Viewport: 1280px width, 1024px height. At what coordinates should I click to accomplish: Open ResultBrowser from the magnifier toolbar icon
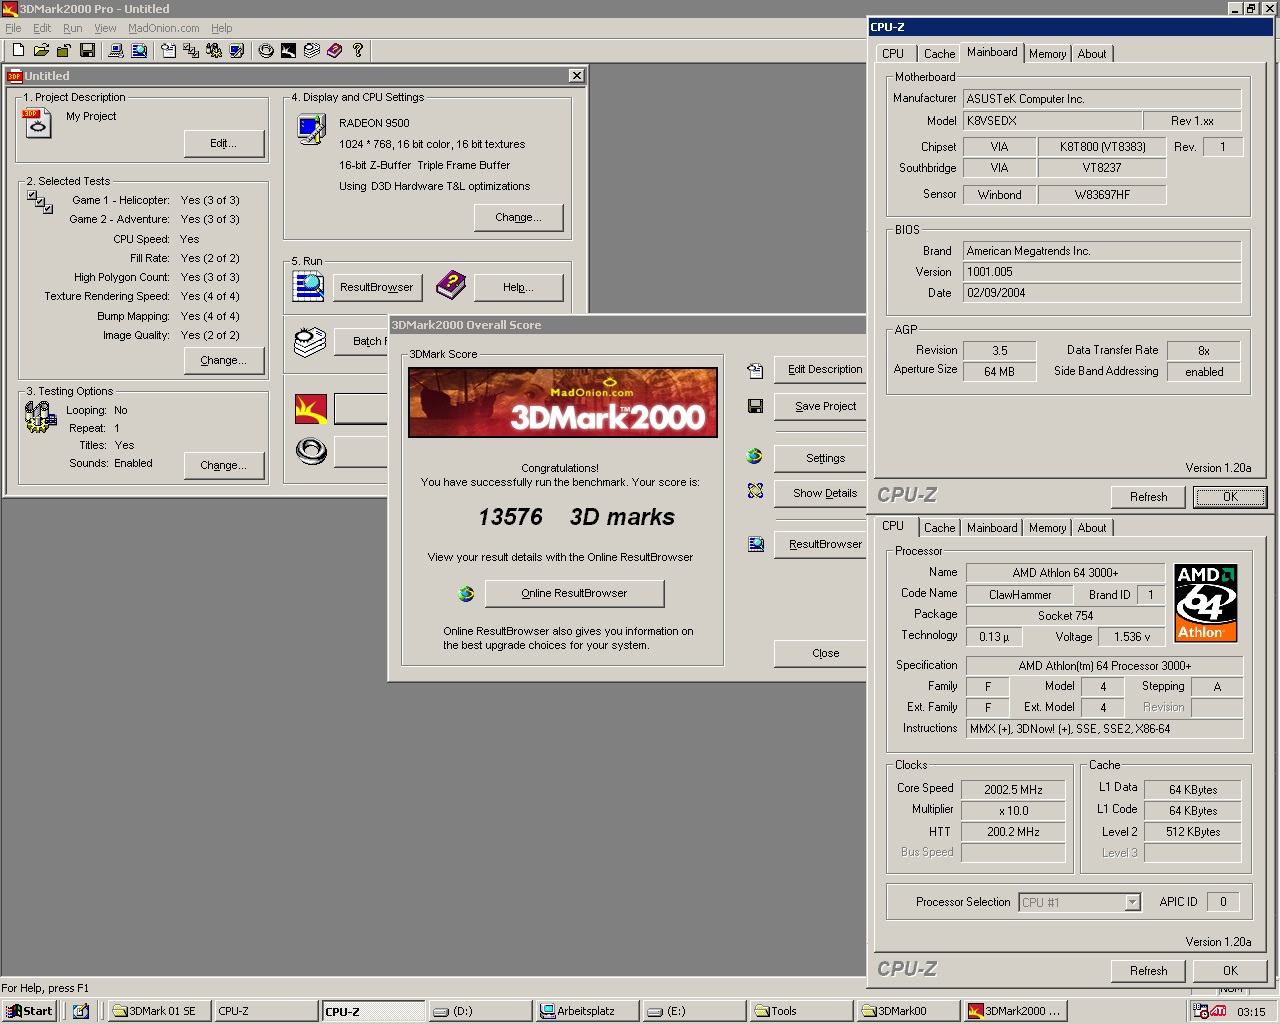point(139,50)
